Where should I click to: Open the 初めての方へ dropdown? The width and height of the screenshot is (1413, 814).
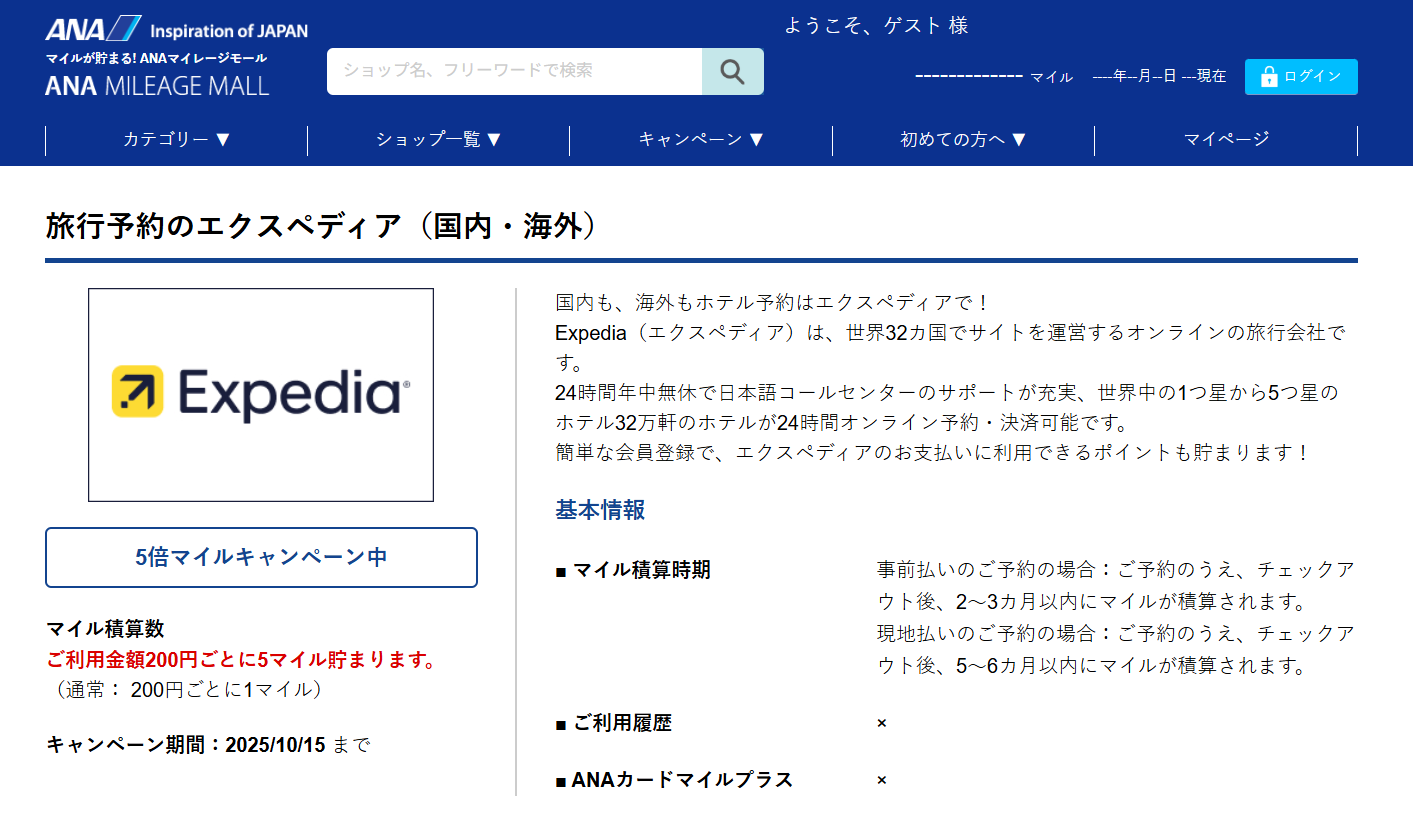coord(963,140)
